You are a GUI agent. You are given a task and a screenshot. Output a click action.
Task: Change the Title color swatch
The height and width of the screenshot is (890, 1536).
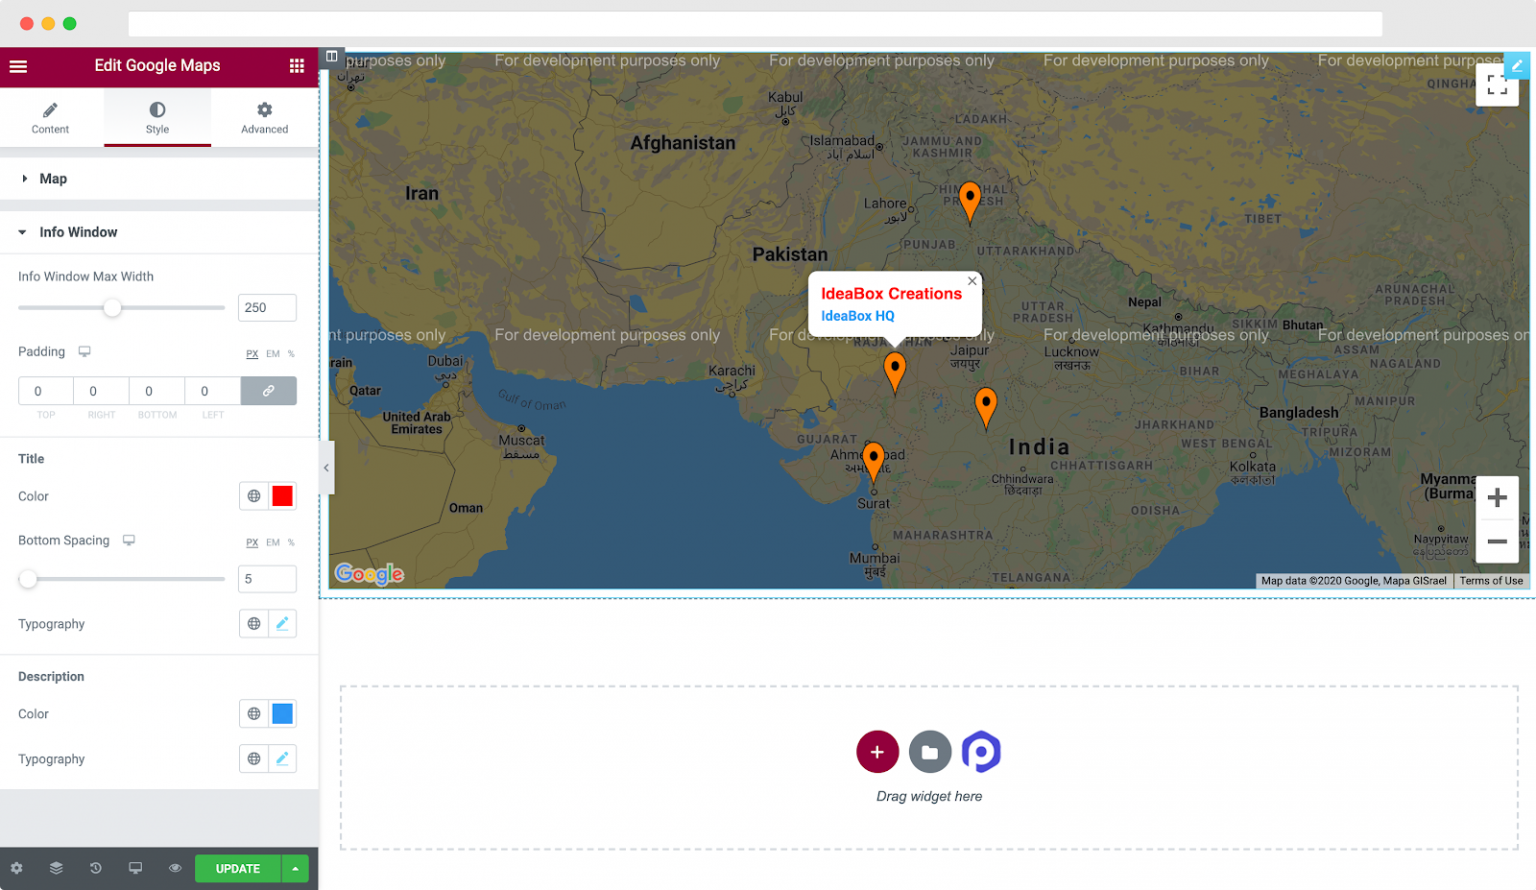[281, 495]
